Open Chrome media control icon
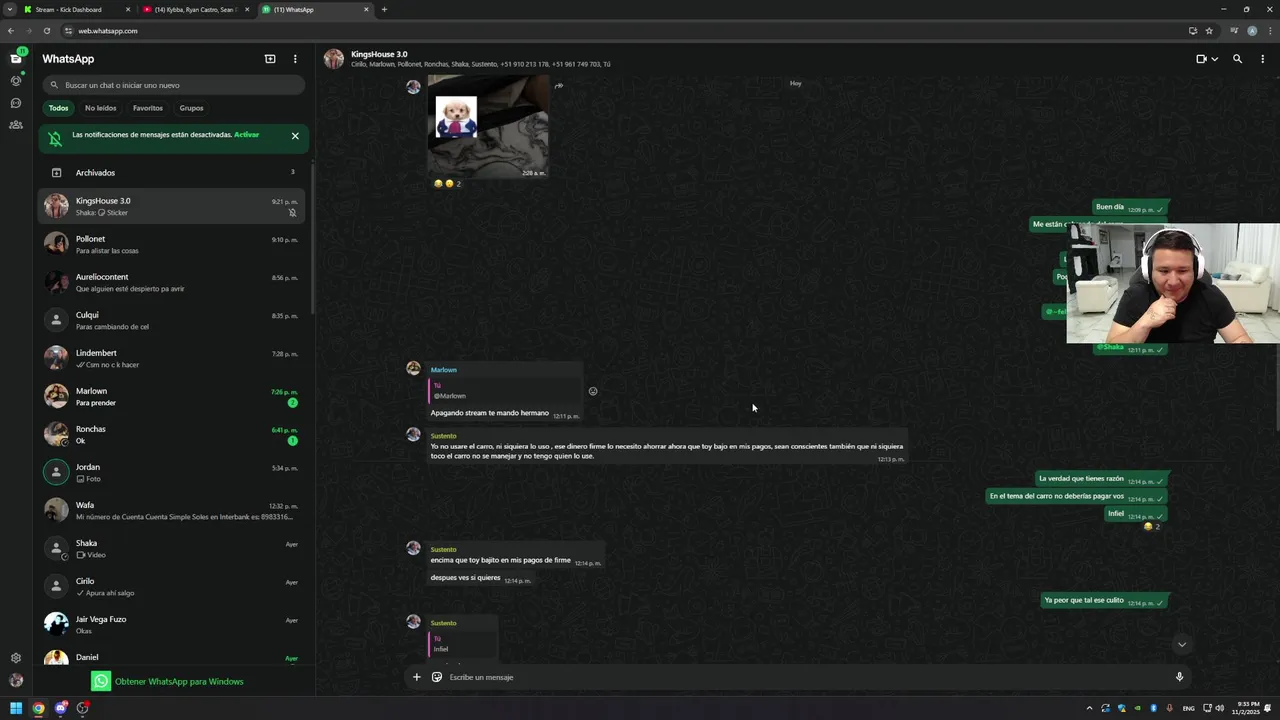The width and height of the screenshot is (1280, 720). [1235, 31]
